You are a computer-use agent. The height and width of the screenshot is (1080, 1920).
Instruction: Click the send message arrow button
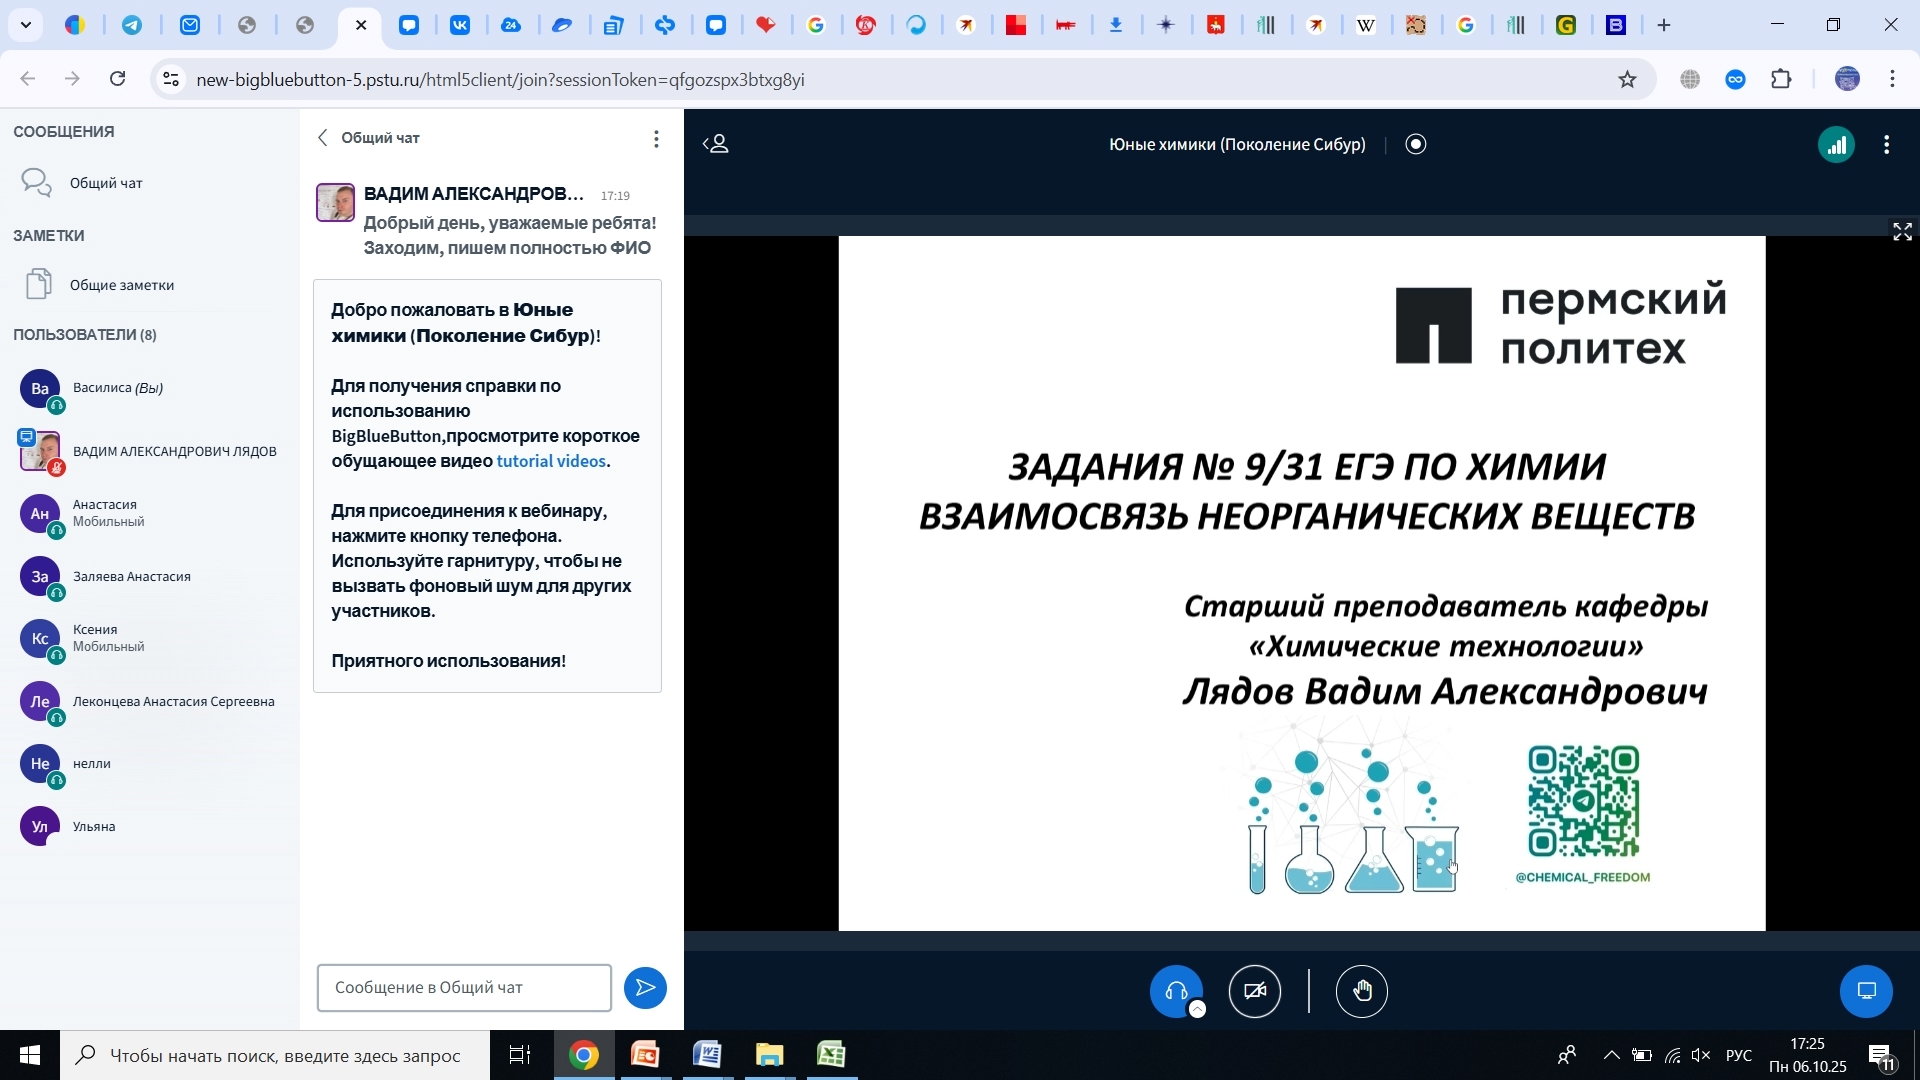coord(645,988)
